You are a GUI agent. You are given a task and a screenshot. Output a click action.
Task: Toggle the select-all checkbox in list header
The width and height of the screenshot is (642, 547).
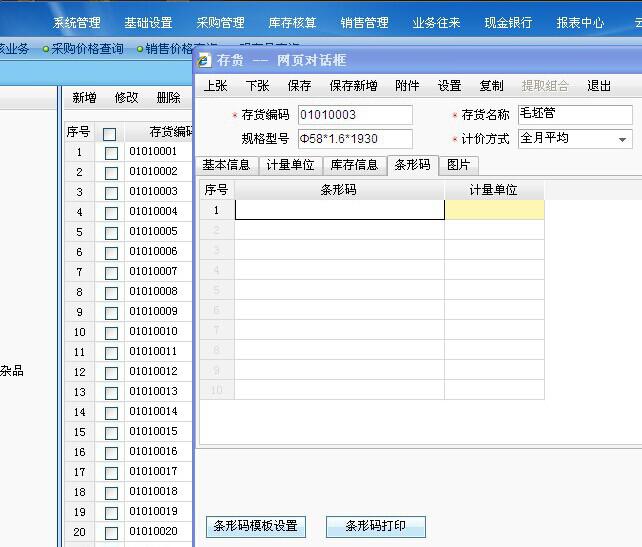(110, 133)
